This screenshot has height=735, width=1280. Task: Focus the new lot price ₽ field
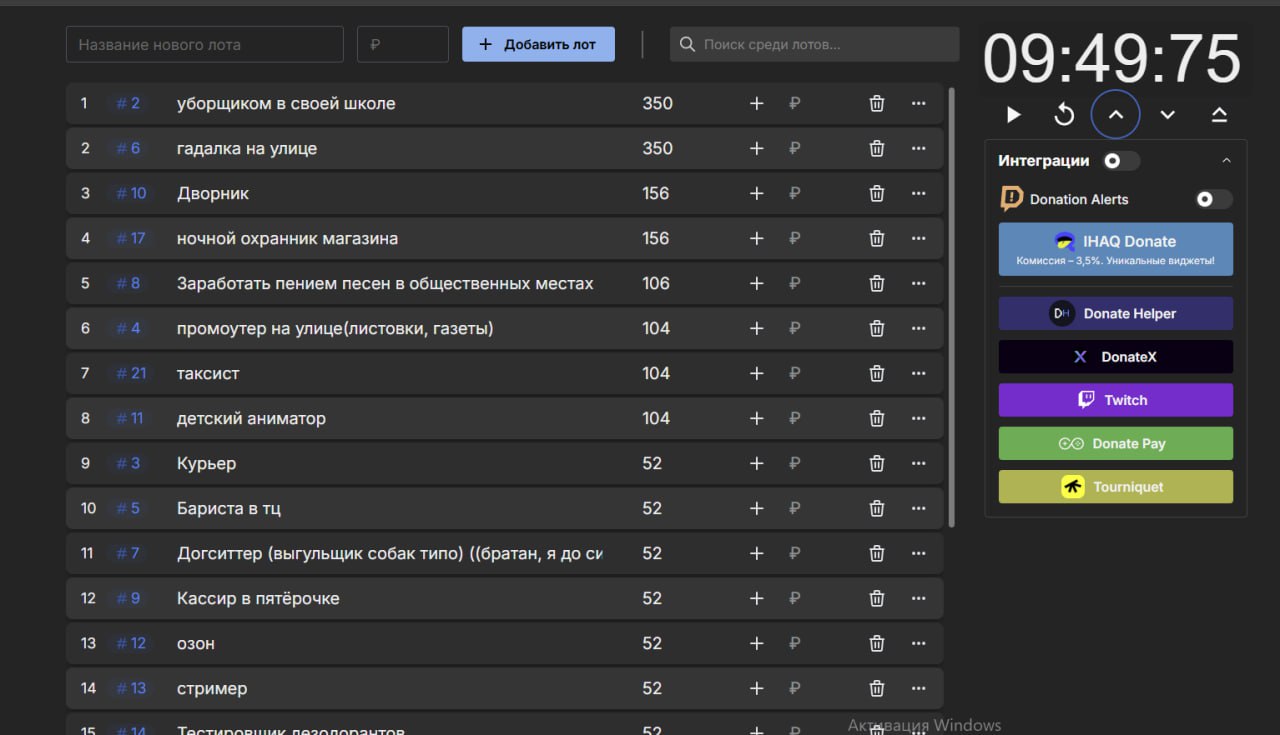(x=403, y=44)
